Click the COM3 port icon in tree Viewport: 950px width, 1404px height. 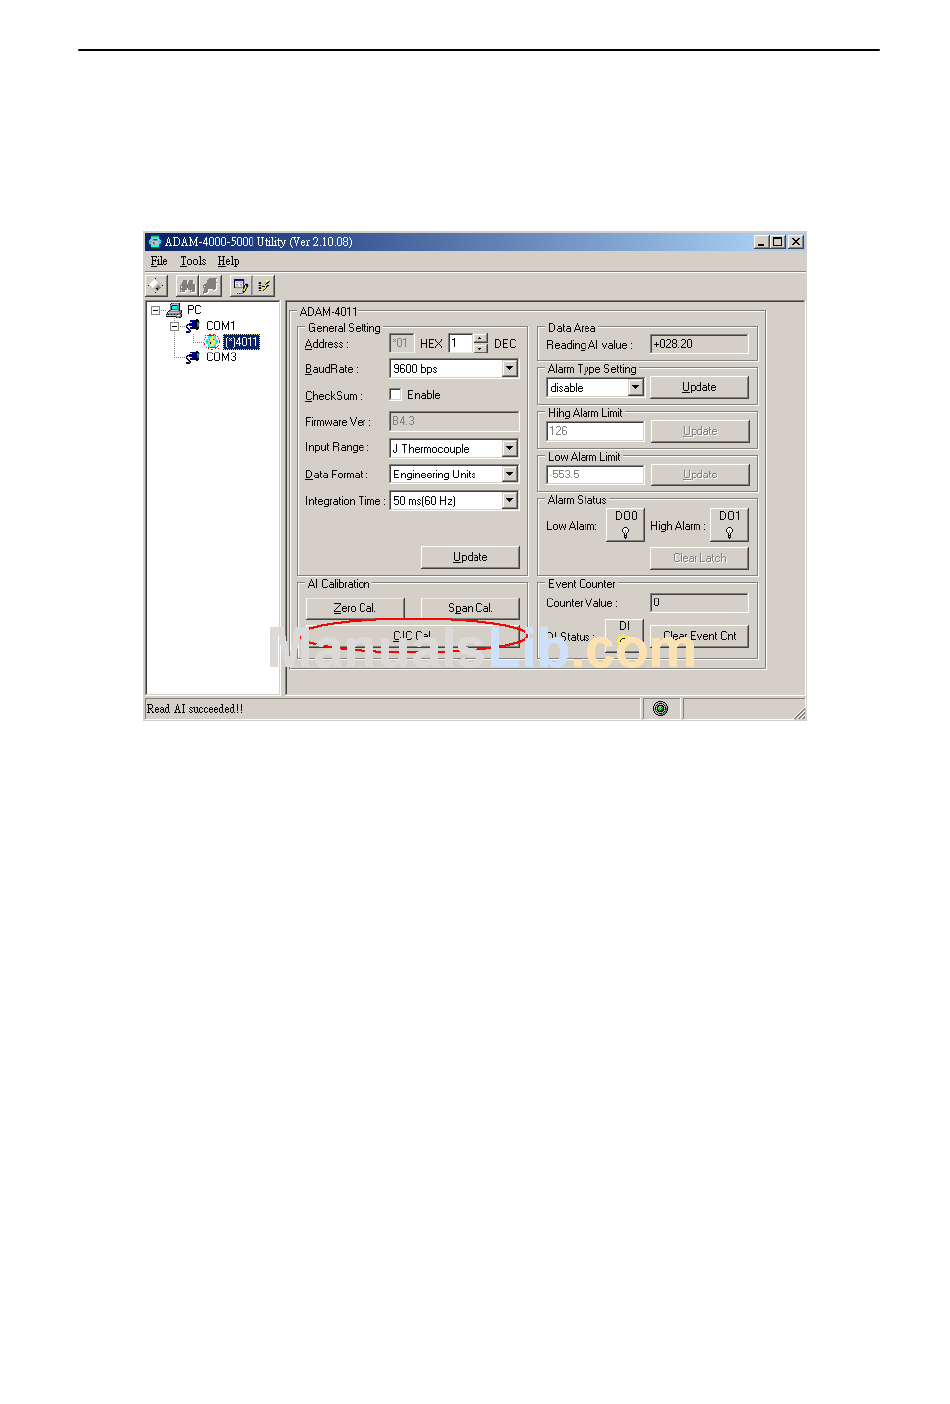(192, 357)
